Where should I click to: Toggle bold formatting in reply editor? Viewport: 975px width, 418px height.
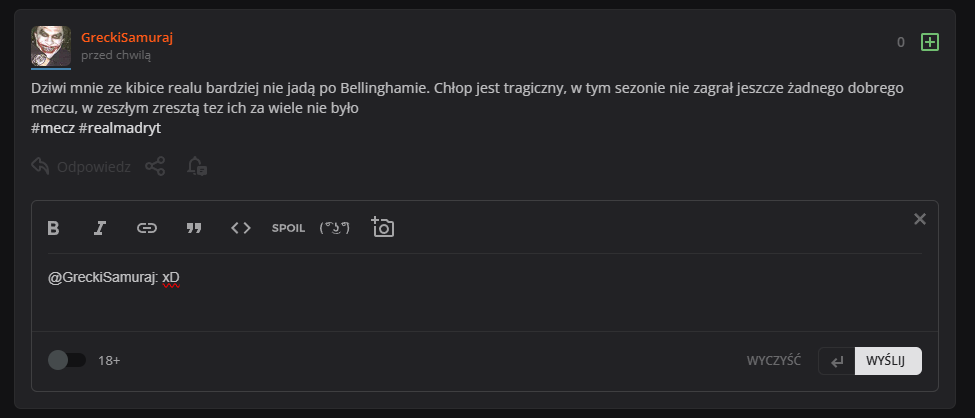pos(53,228)
